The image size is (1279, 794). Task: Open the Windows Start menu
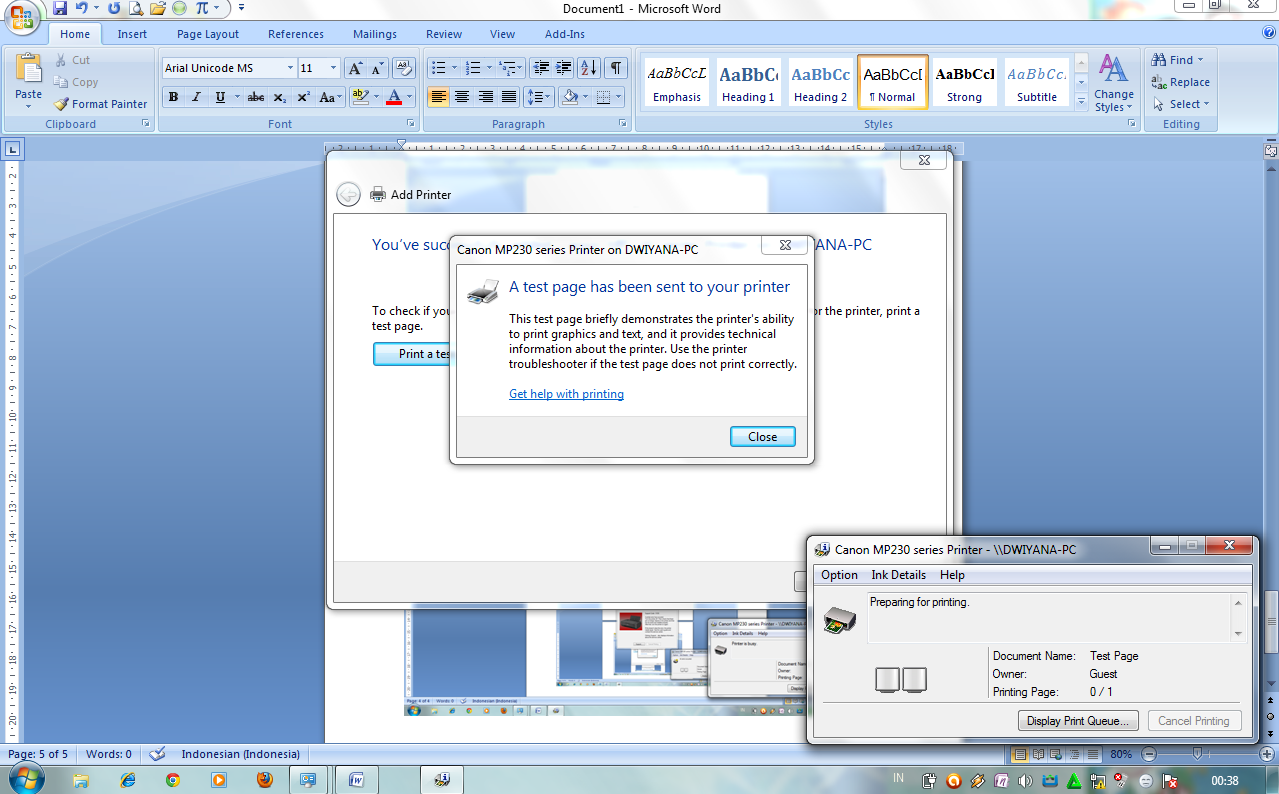click(24, 779)
